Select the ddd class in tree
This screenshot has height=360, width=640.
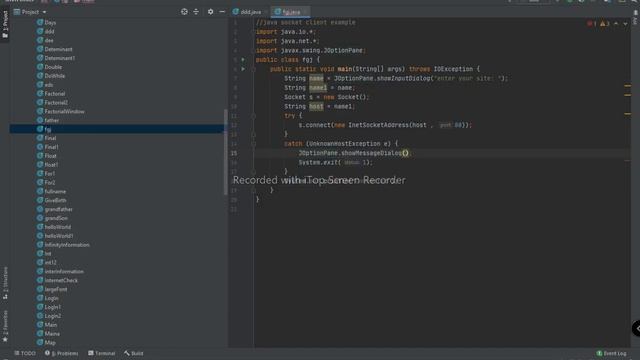(x=46, y=31)
